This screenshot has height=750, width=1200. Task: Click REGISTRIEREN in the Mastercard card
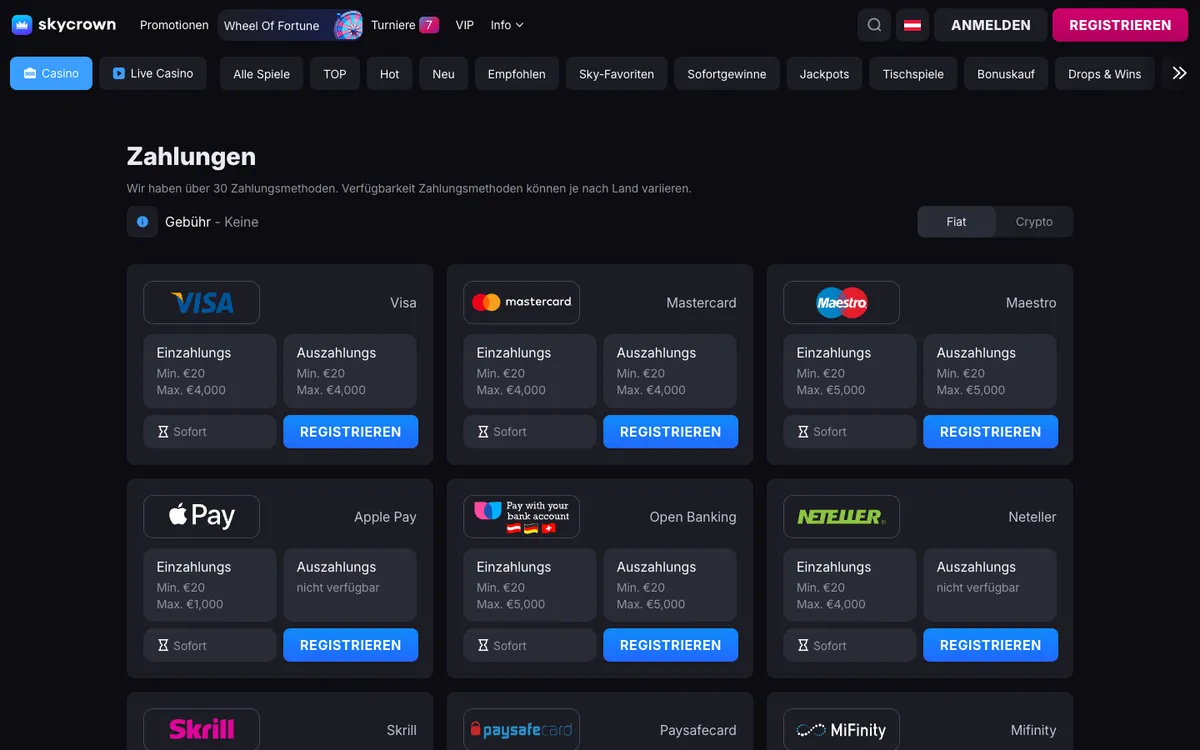pyautogui.click(x=671, y=432)
